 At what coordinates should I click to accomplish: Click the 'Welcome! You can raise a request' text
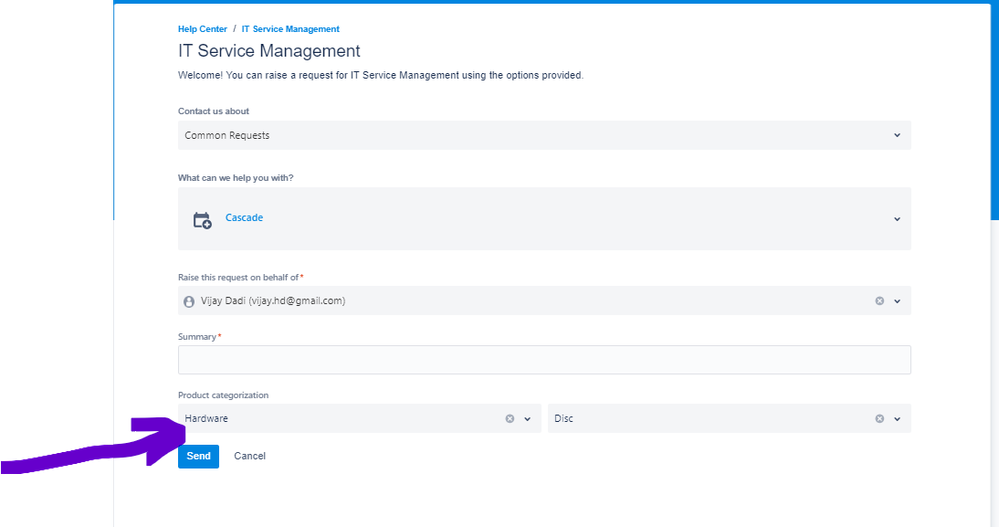[x=380, y=75]
